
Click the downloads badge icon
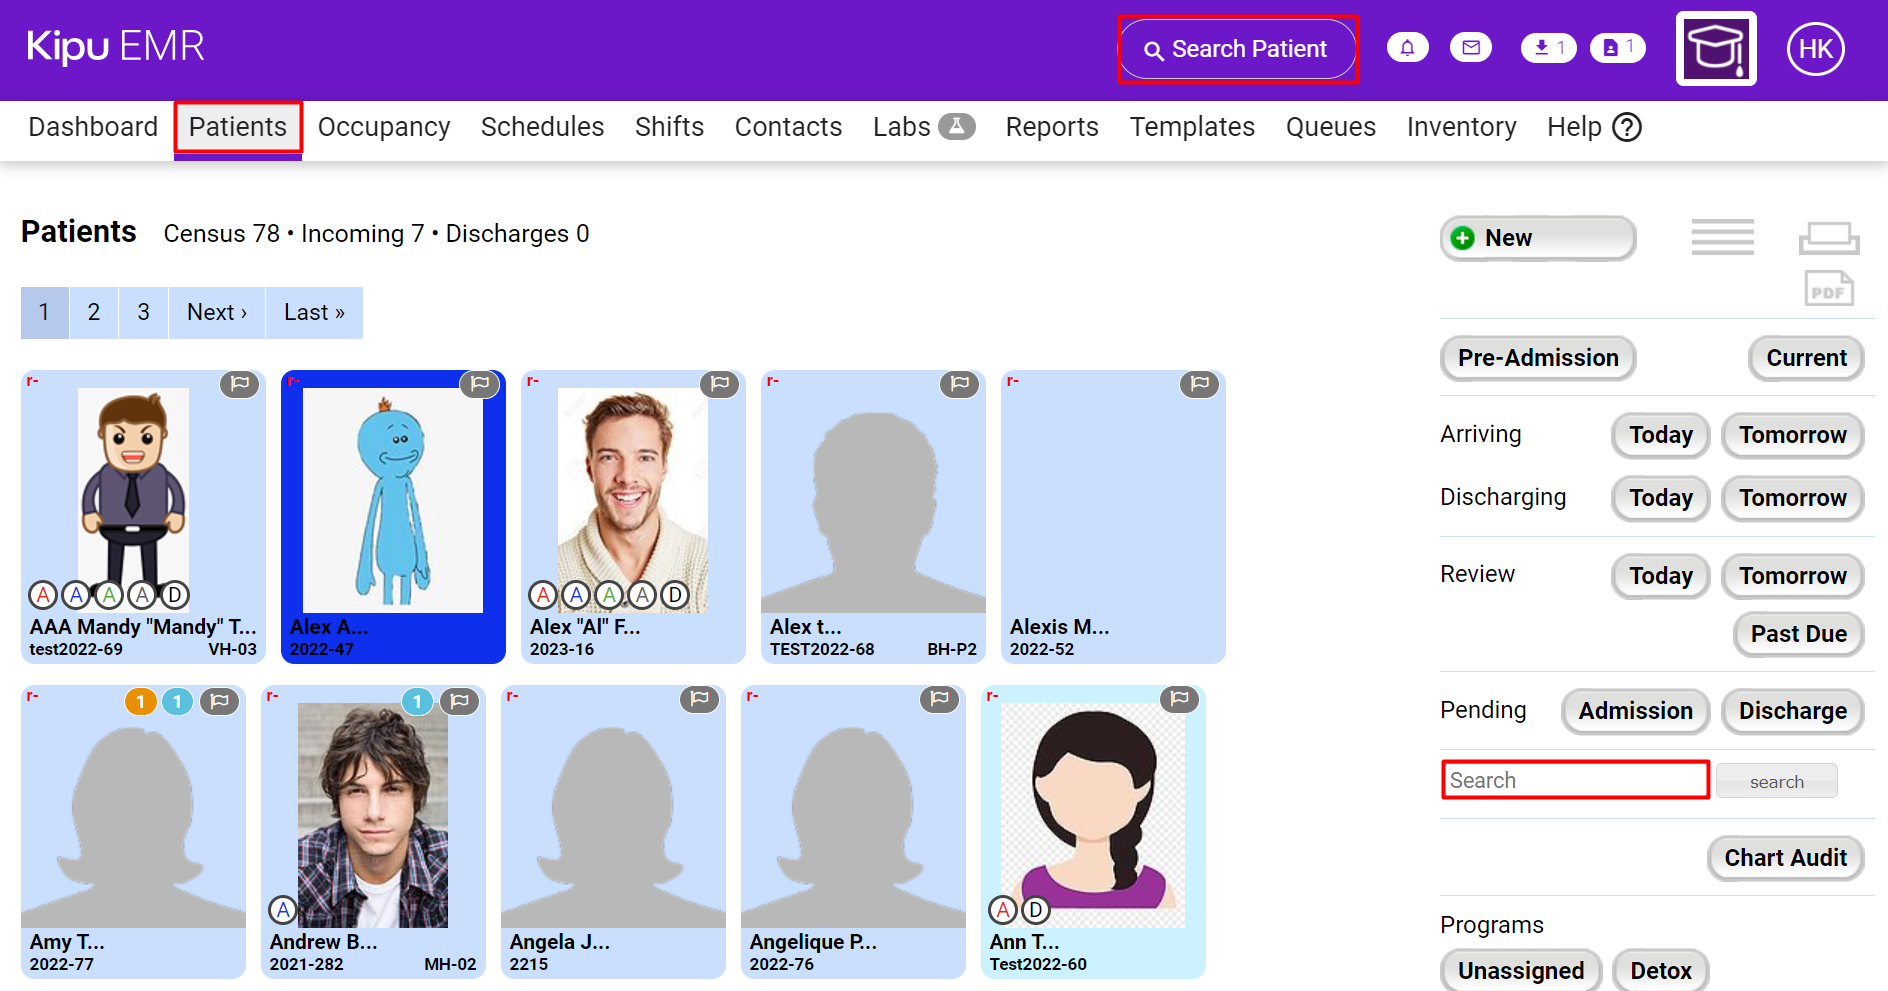tap(1547, 48)
